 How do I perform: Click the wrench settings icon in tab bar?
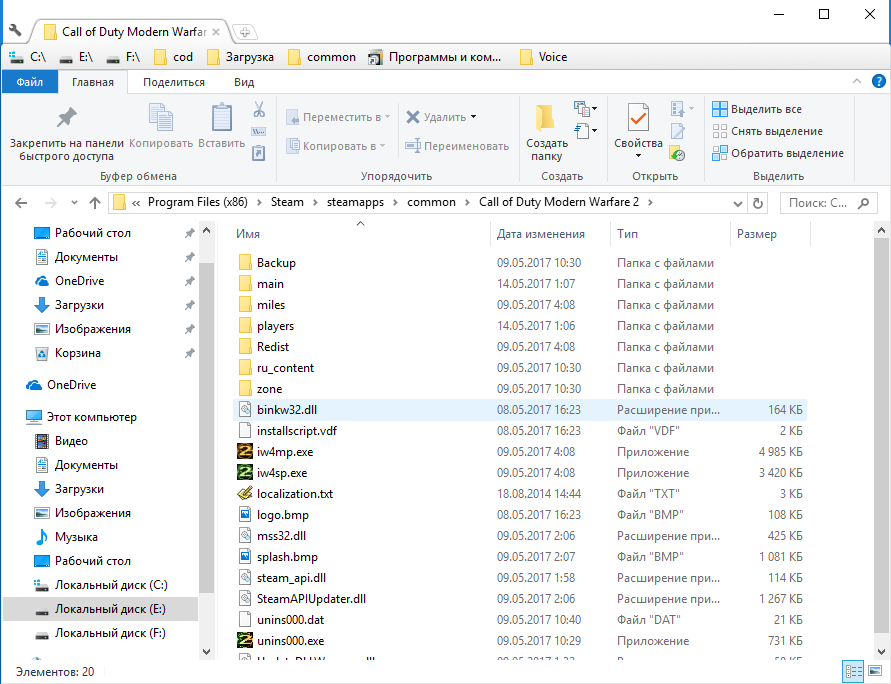point(15,31)
